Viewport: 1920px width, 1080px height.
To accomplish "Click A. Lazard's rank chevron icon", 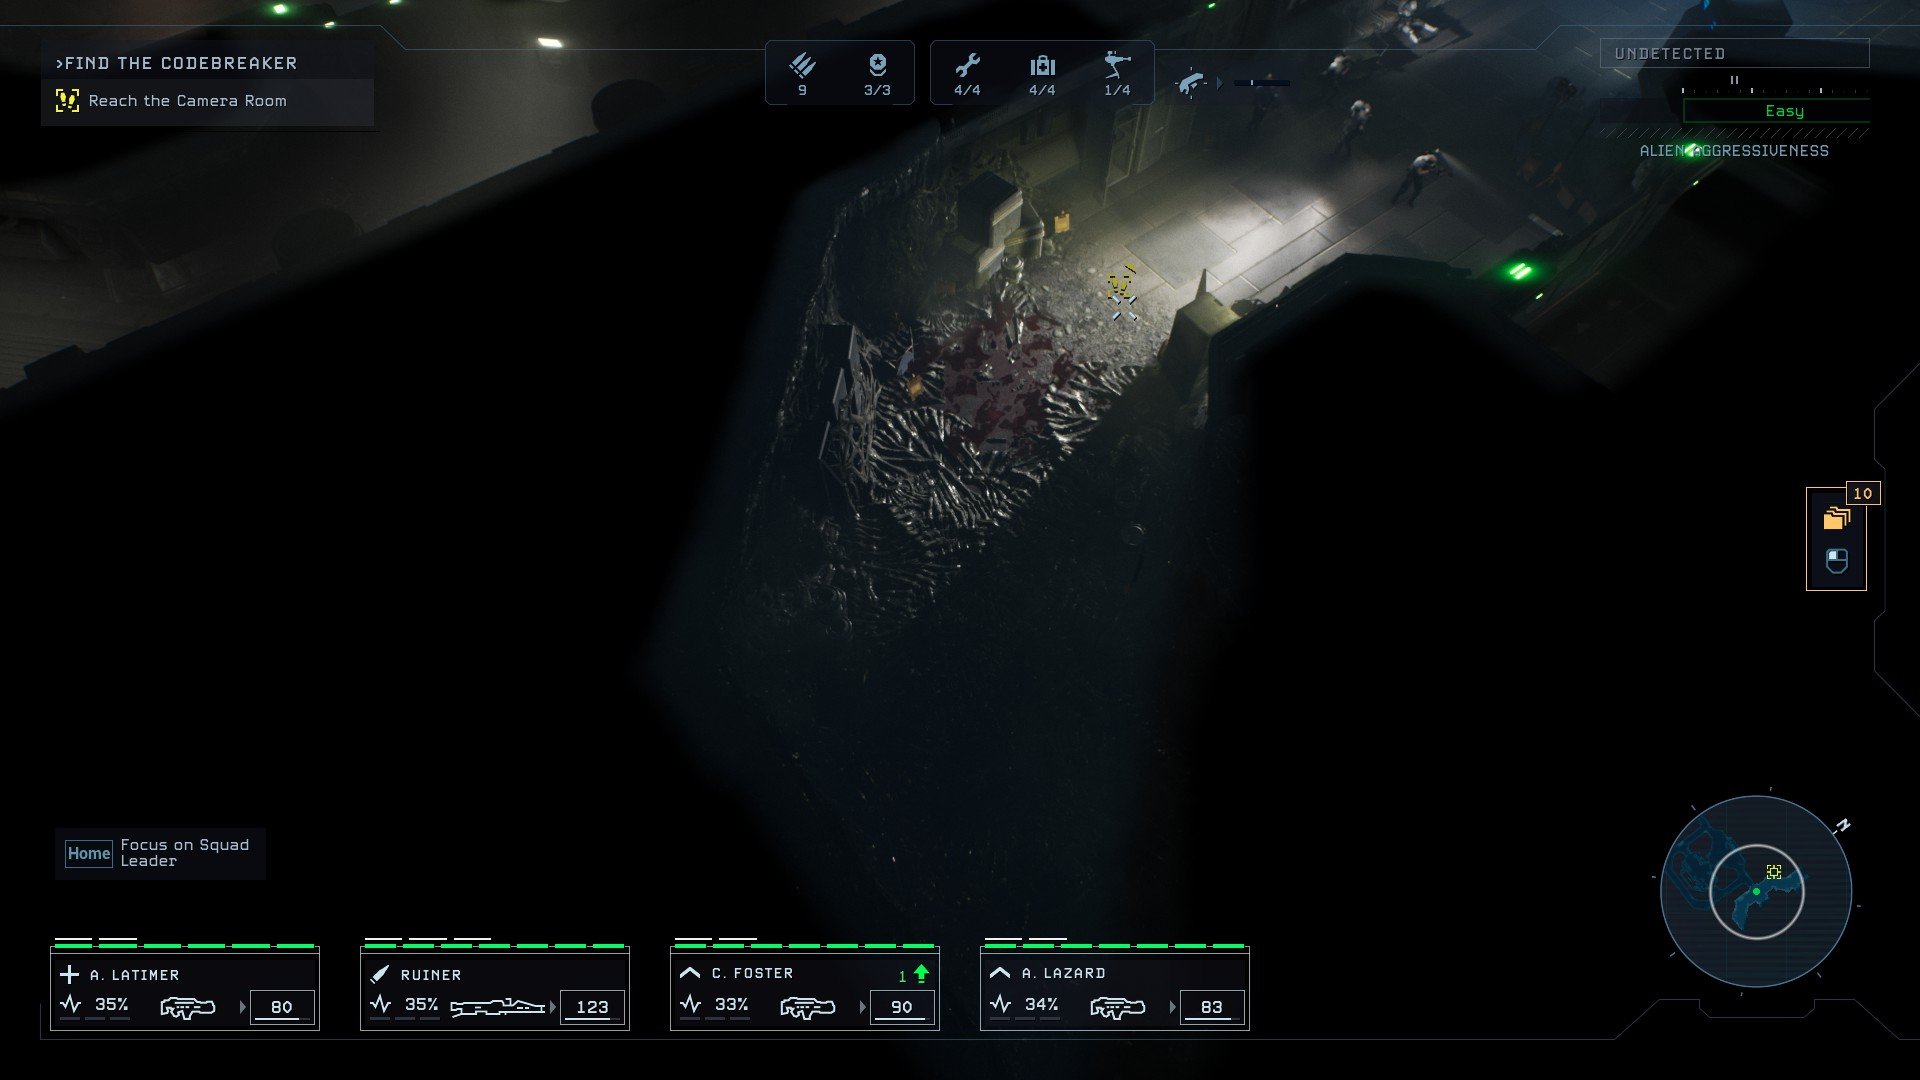I will tap(1000, 972).
